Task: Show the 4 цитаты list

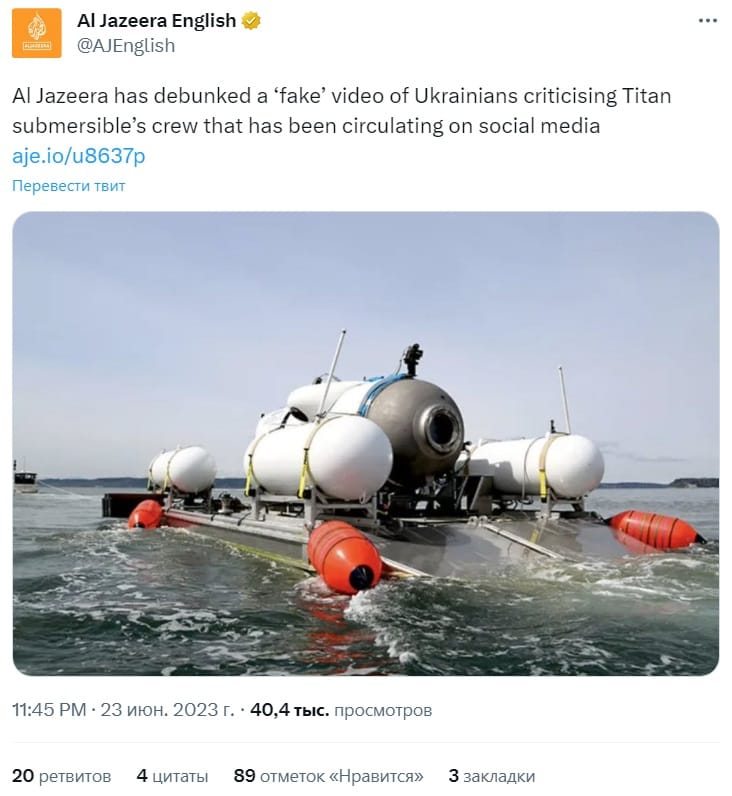Action: (172, 776)
